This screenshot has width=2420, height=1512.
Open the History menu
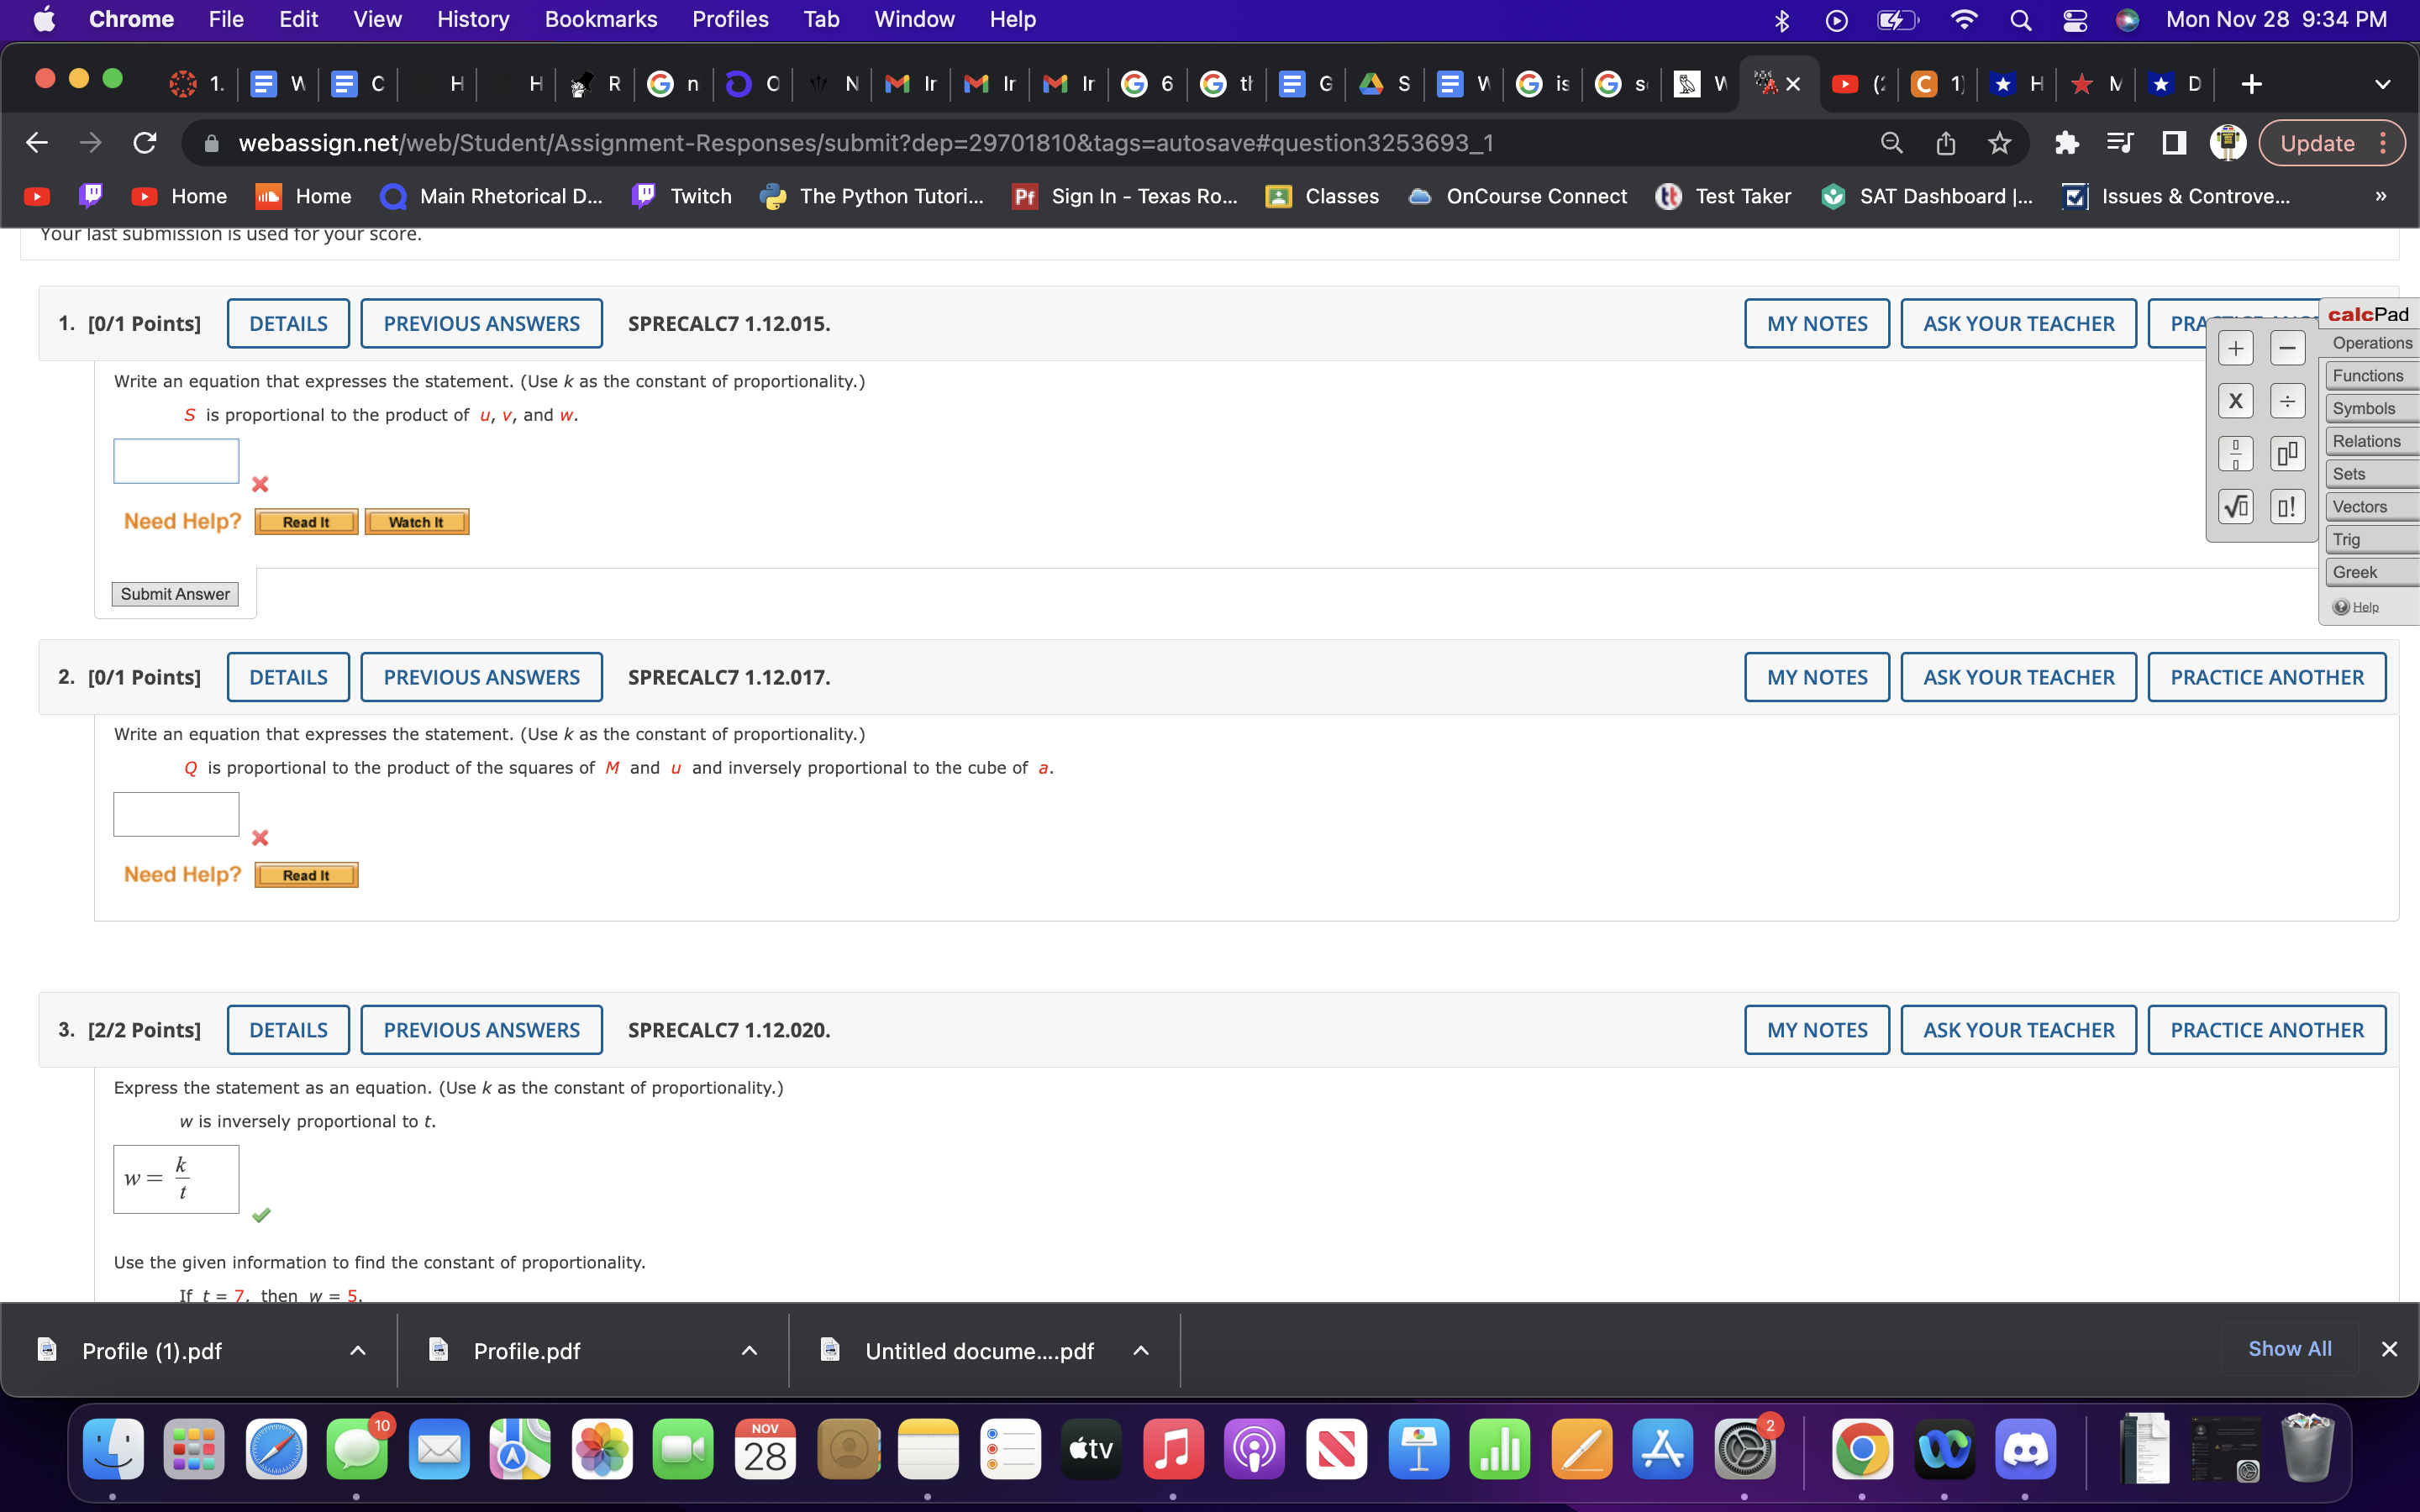472,19
